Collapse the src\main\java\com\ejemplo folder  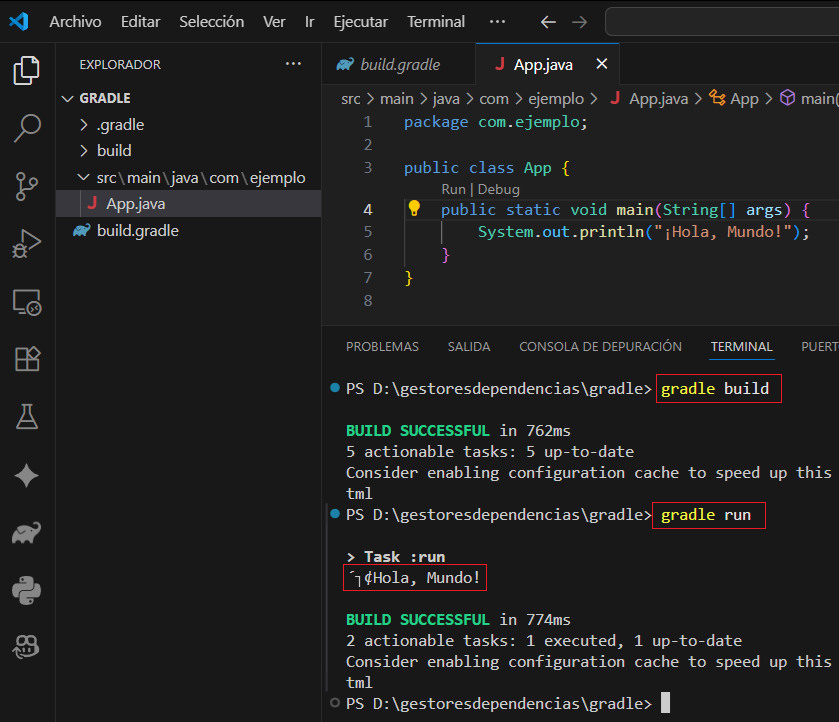coord(200,178)
